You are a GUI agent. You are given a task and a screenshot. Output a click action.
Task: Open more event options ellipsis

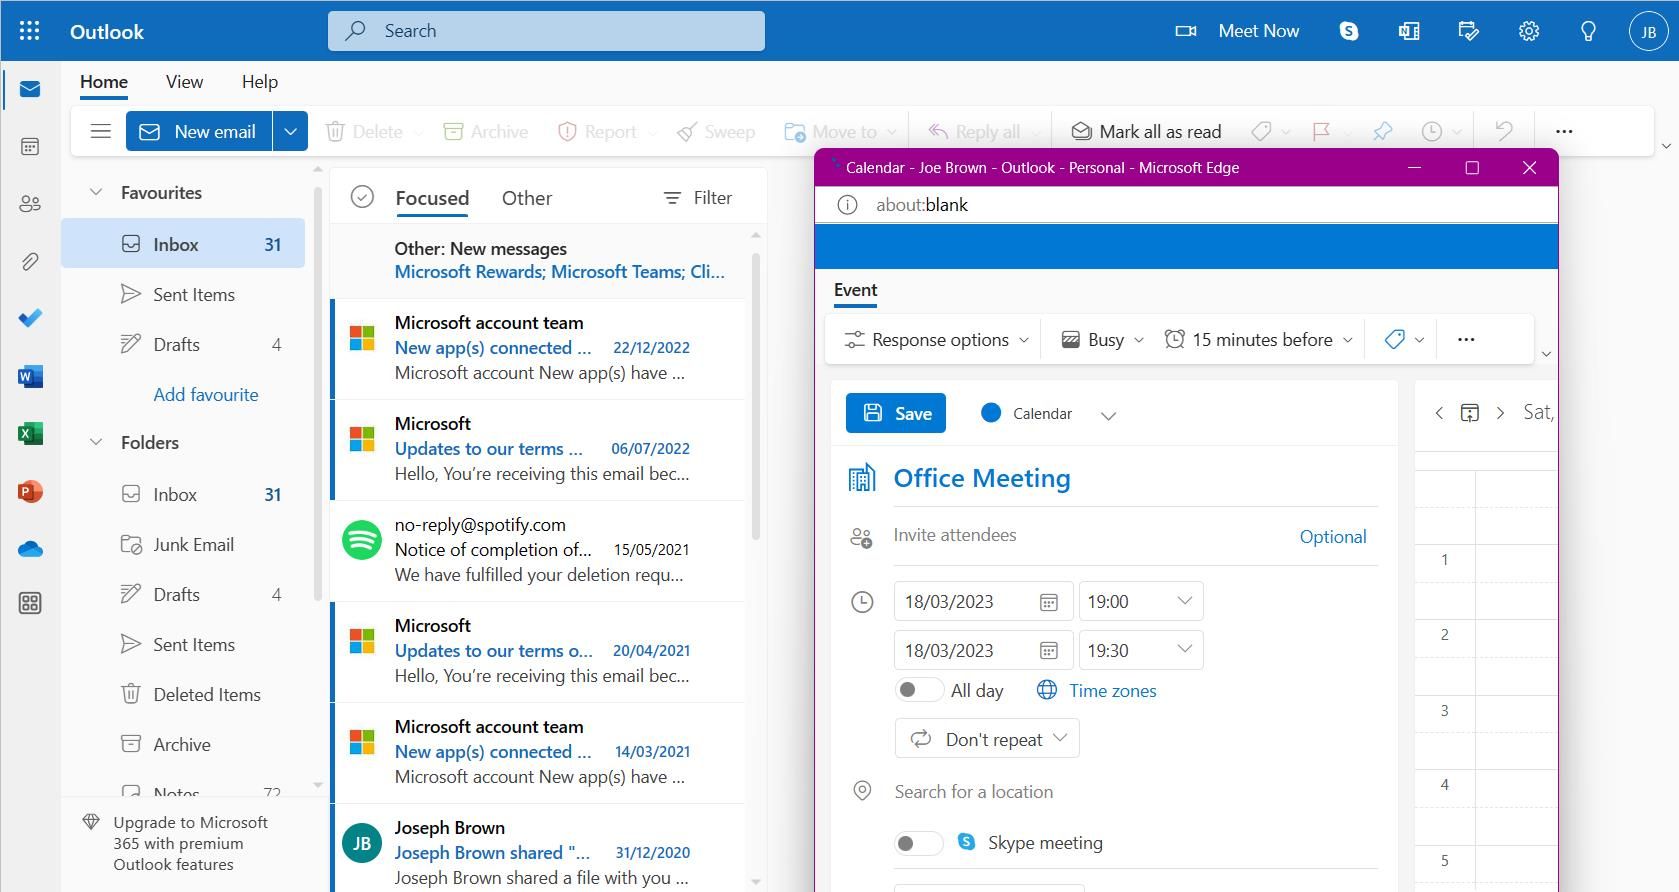[x=1466, y=339]
